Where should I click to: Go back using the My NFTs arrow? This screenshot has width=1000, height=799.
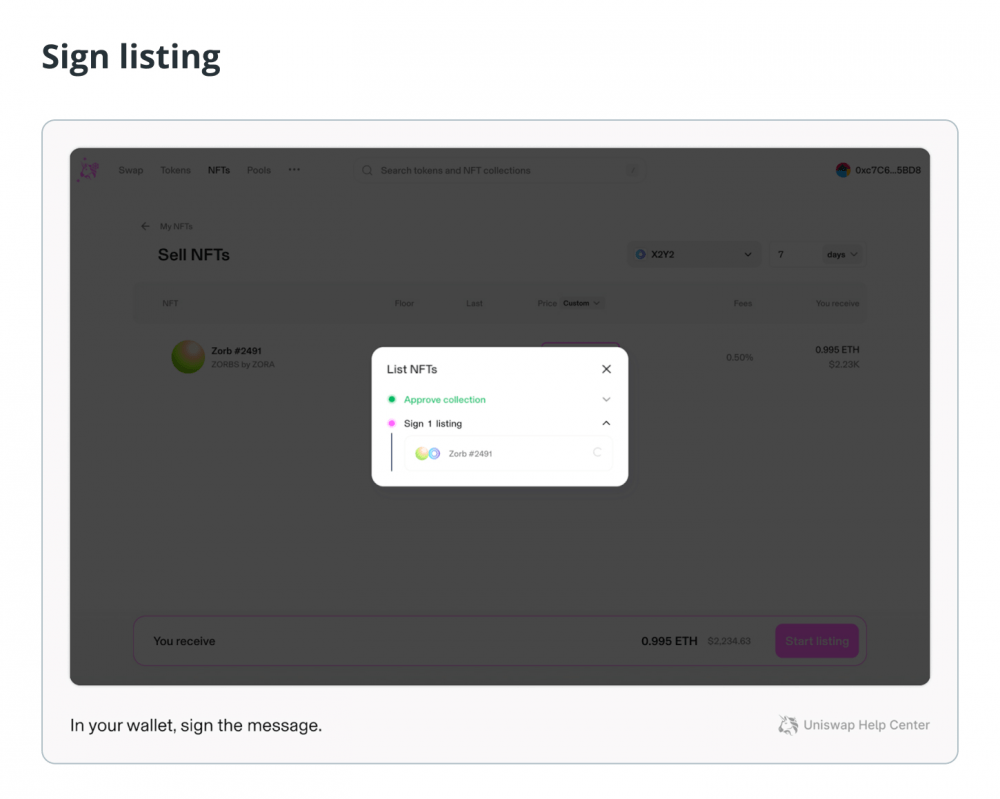(x=145, y=226)
